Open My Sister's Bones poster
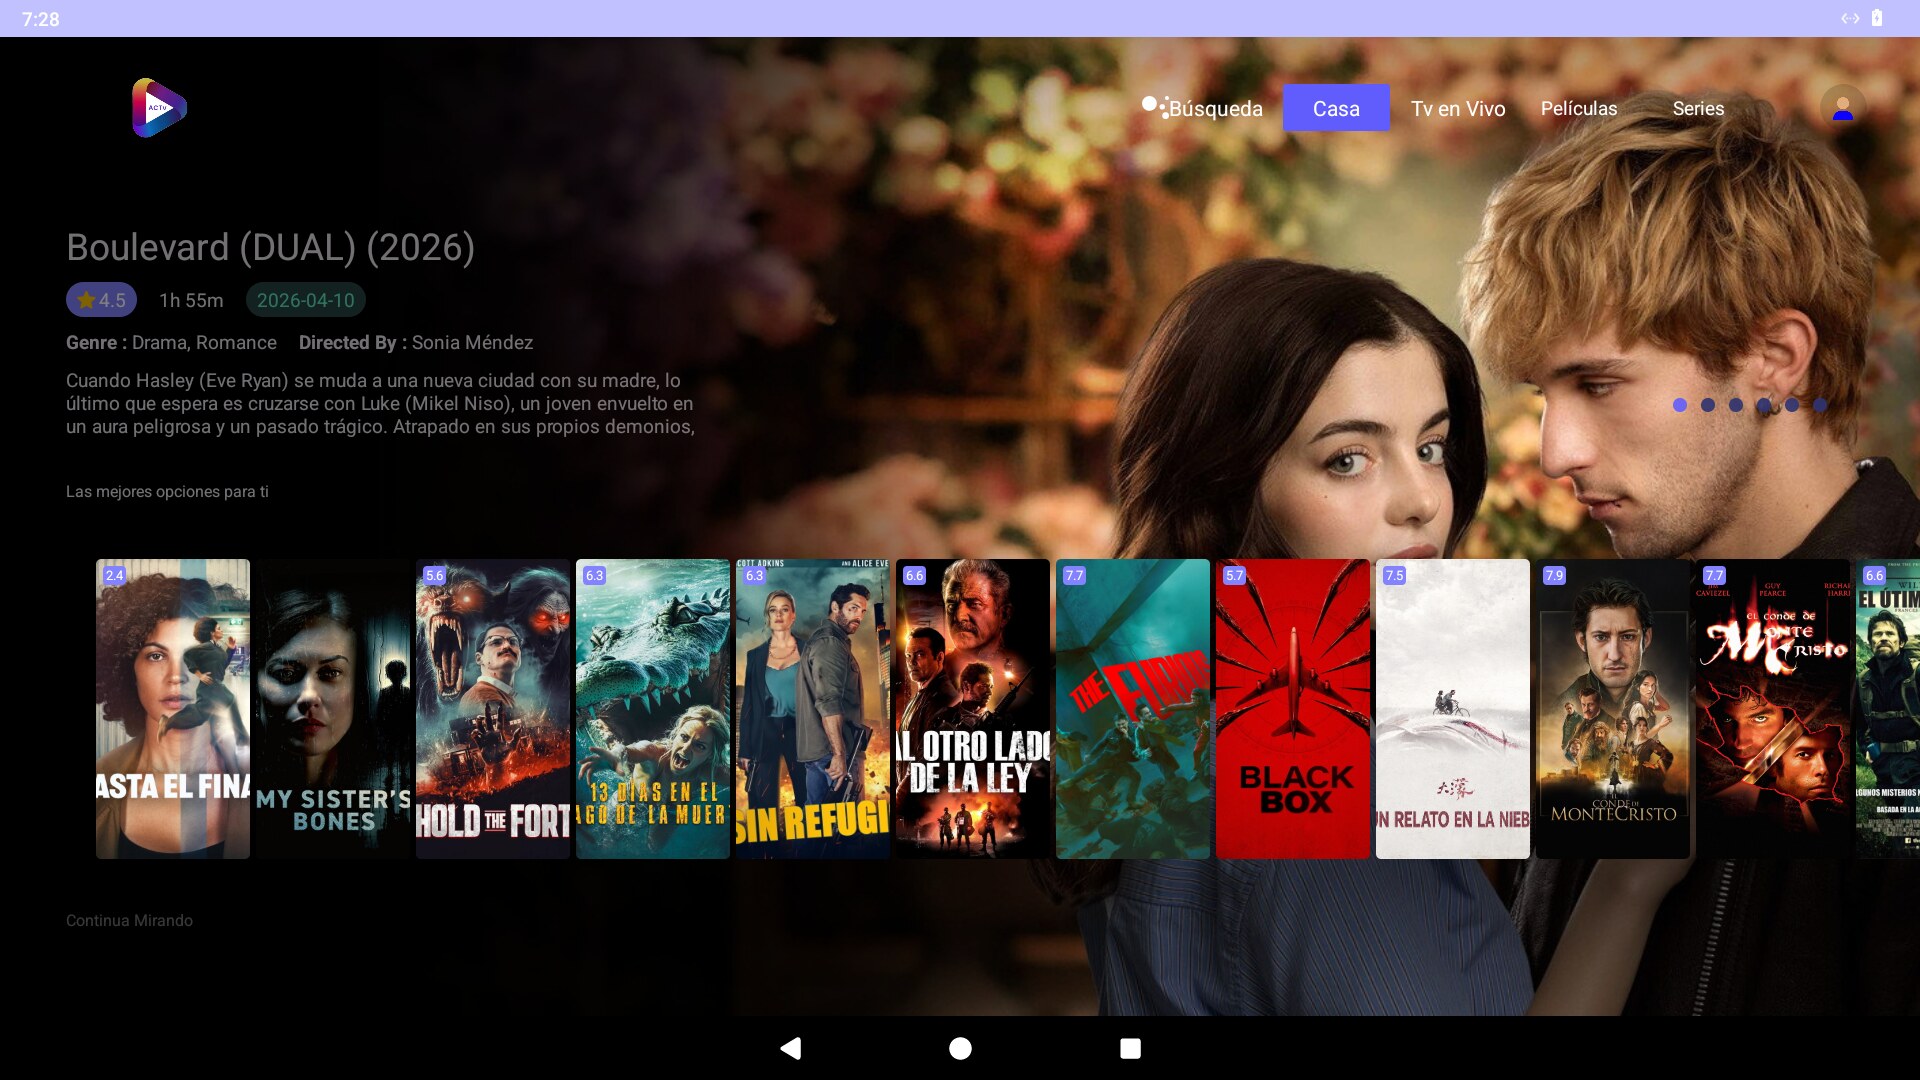This screenshot has height=1080, width=1920. (x=333, y=708)
